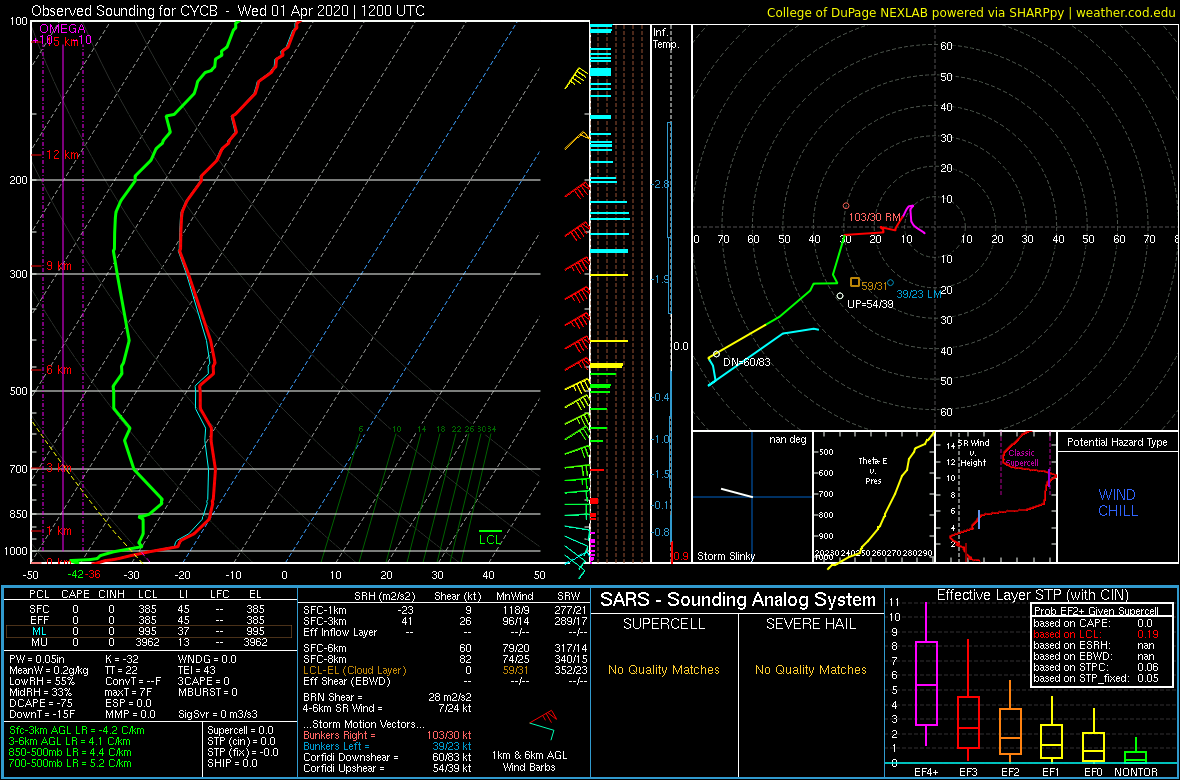This screenshot has height=780, width=1180.
Task: Click the Potential Hazard Type header
Action: 1117,442
